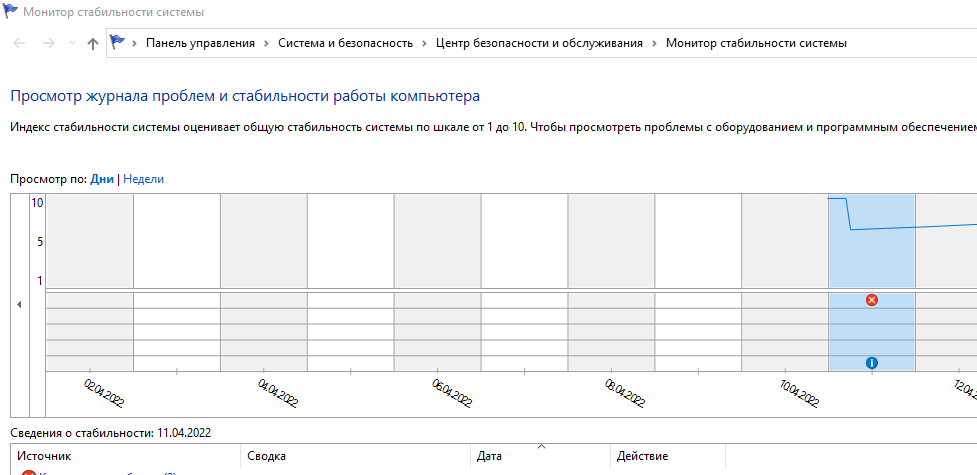
Task: Switch view to Дни
Action: (x=102, y=179)
